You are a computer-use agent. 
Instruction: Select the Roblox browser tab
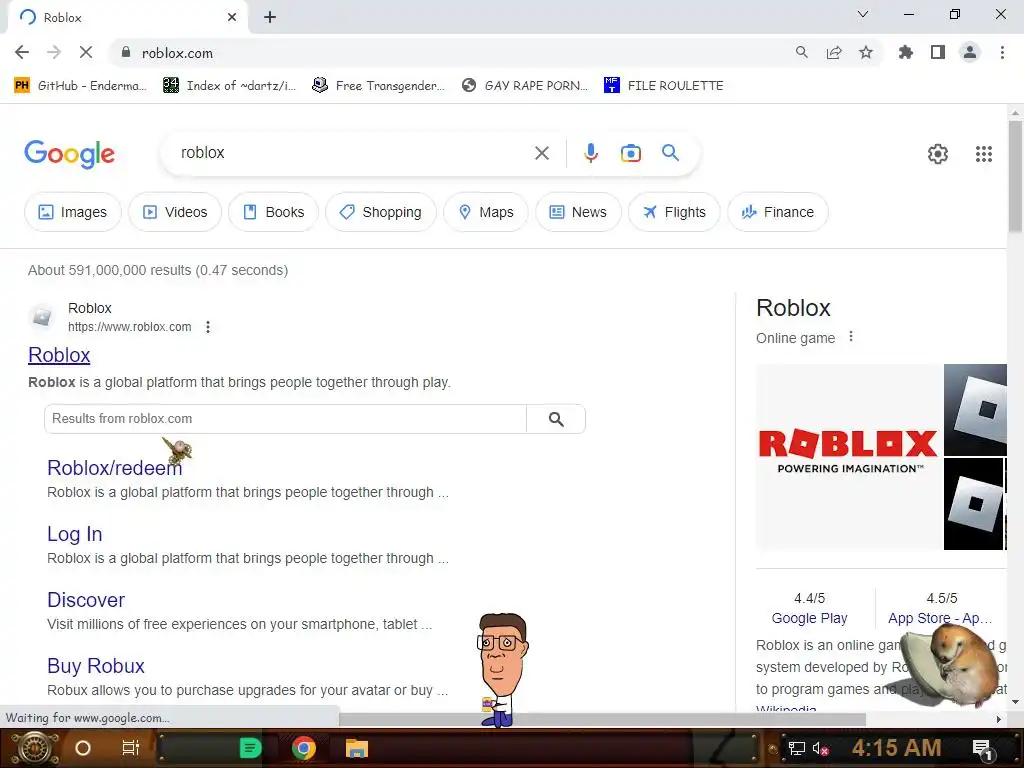128,18
